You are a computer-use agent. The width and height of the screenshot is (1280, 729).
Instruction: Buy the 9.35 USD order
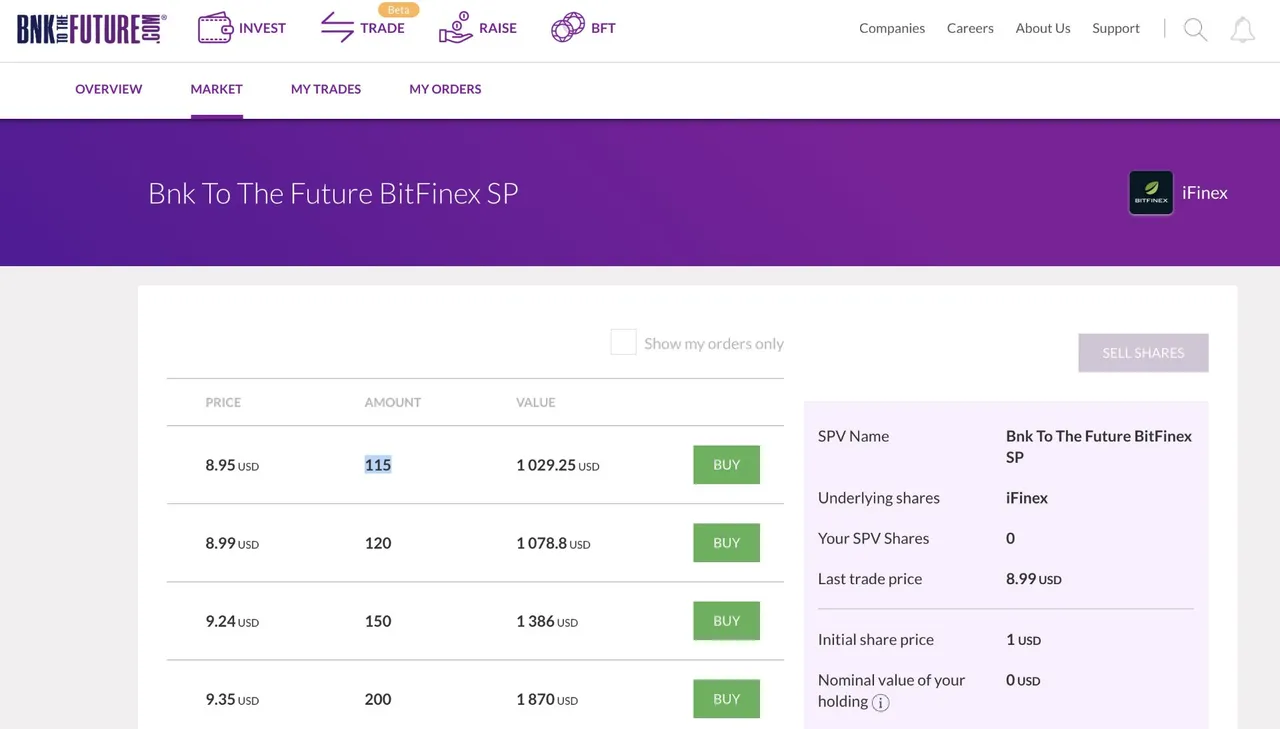click(x=726, y=699)
